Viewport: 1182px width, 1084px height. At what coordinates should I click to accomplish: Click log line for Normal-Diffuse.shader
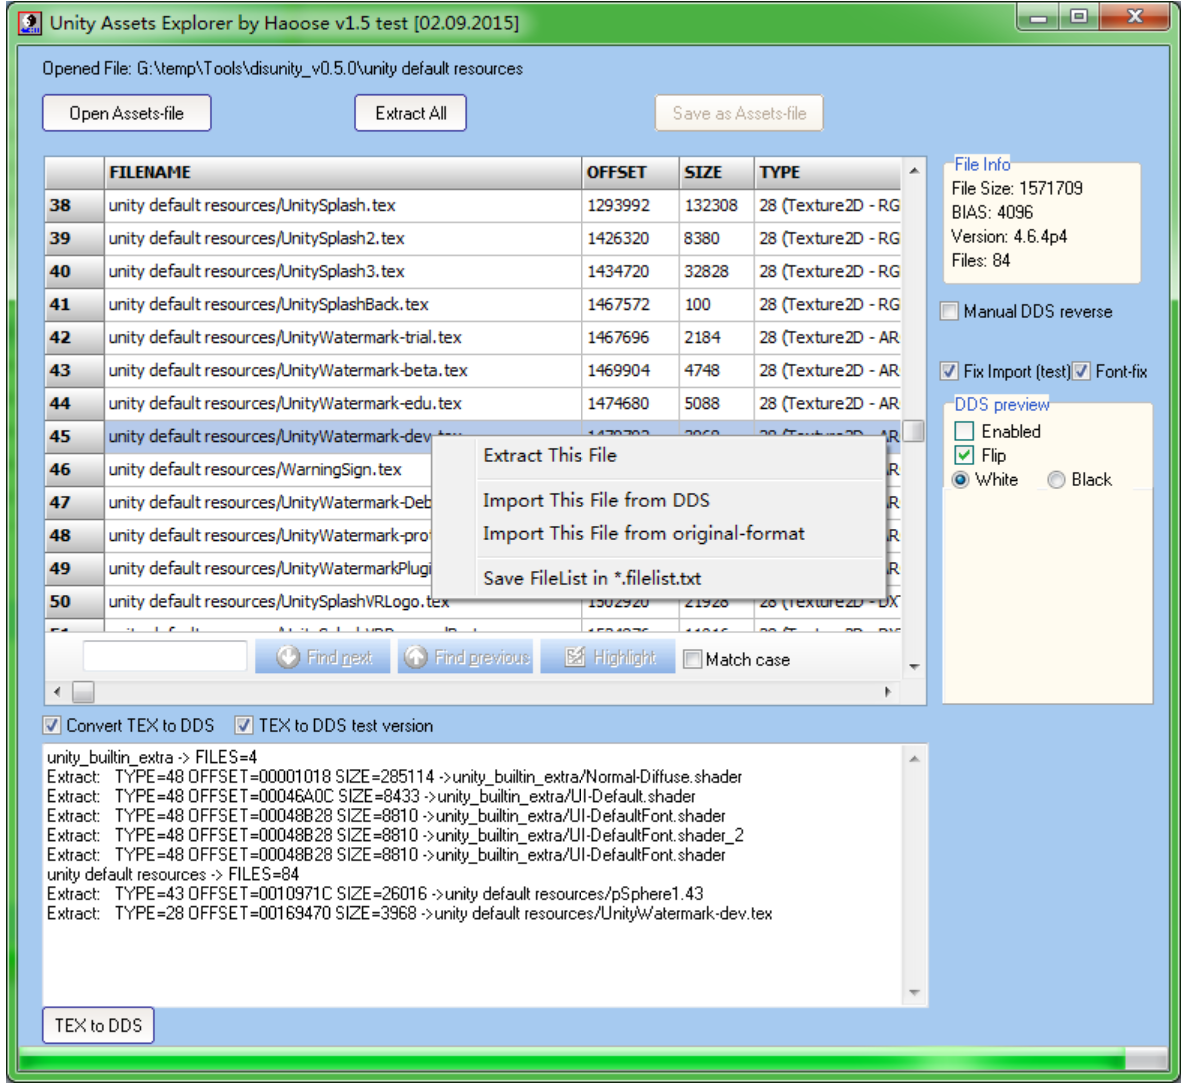click(394, 776)
